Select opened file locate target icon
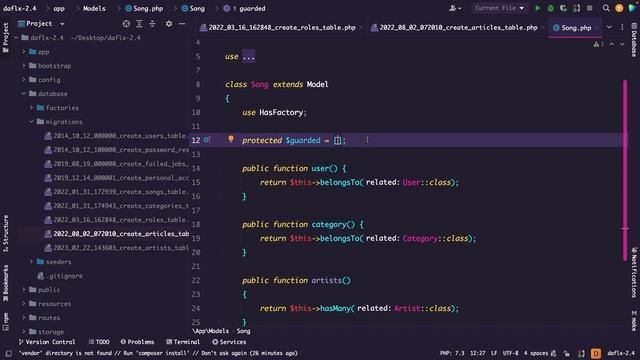 (126, 24)
